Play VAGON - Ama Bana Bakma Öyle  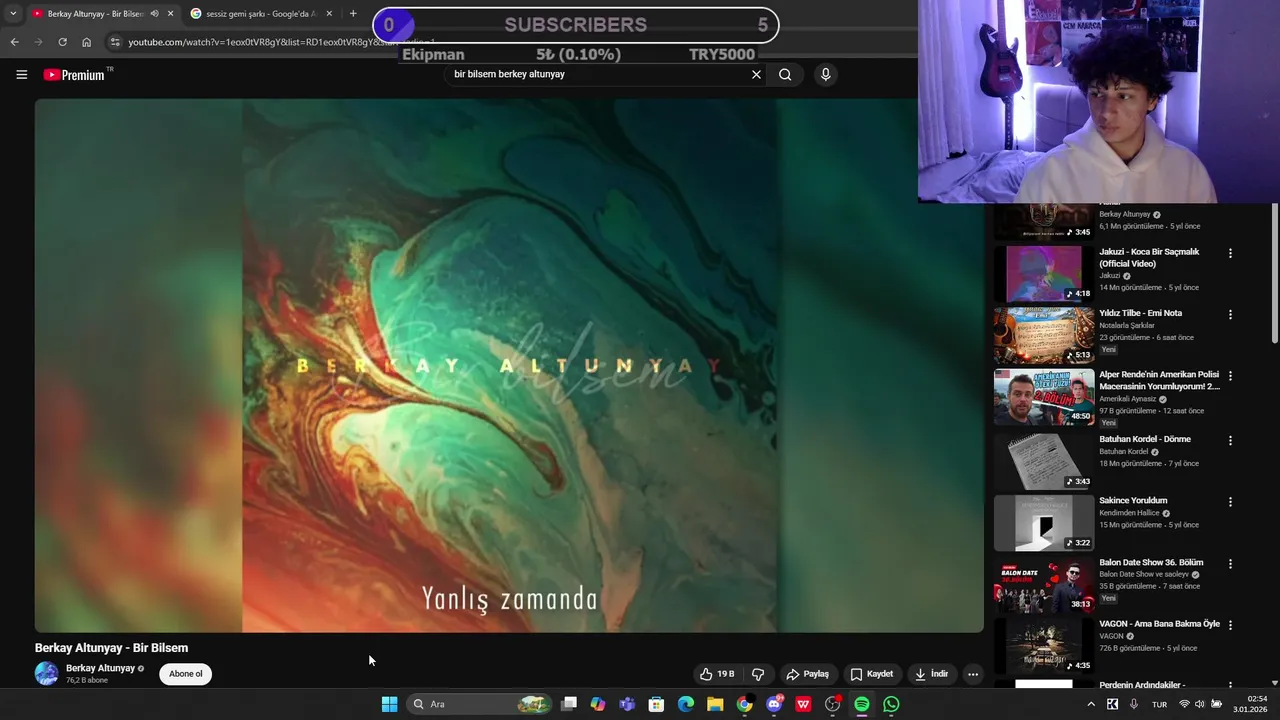coord(1043,646)
